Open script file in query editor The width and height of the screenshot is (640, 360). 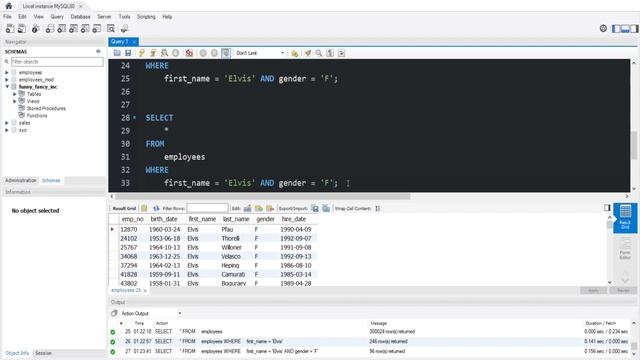click(x=117, y=53)
